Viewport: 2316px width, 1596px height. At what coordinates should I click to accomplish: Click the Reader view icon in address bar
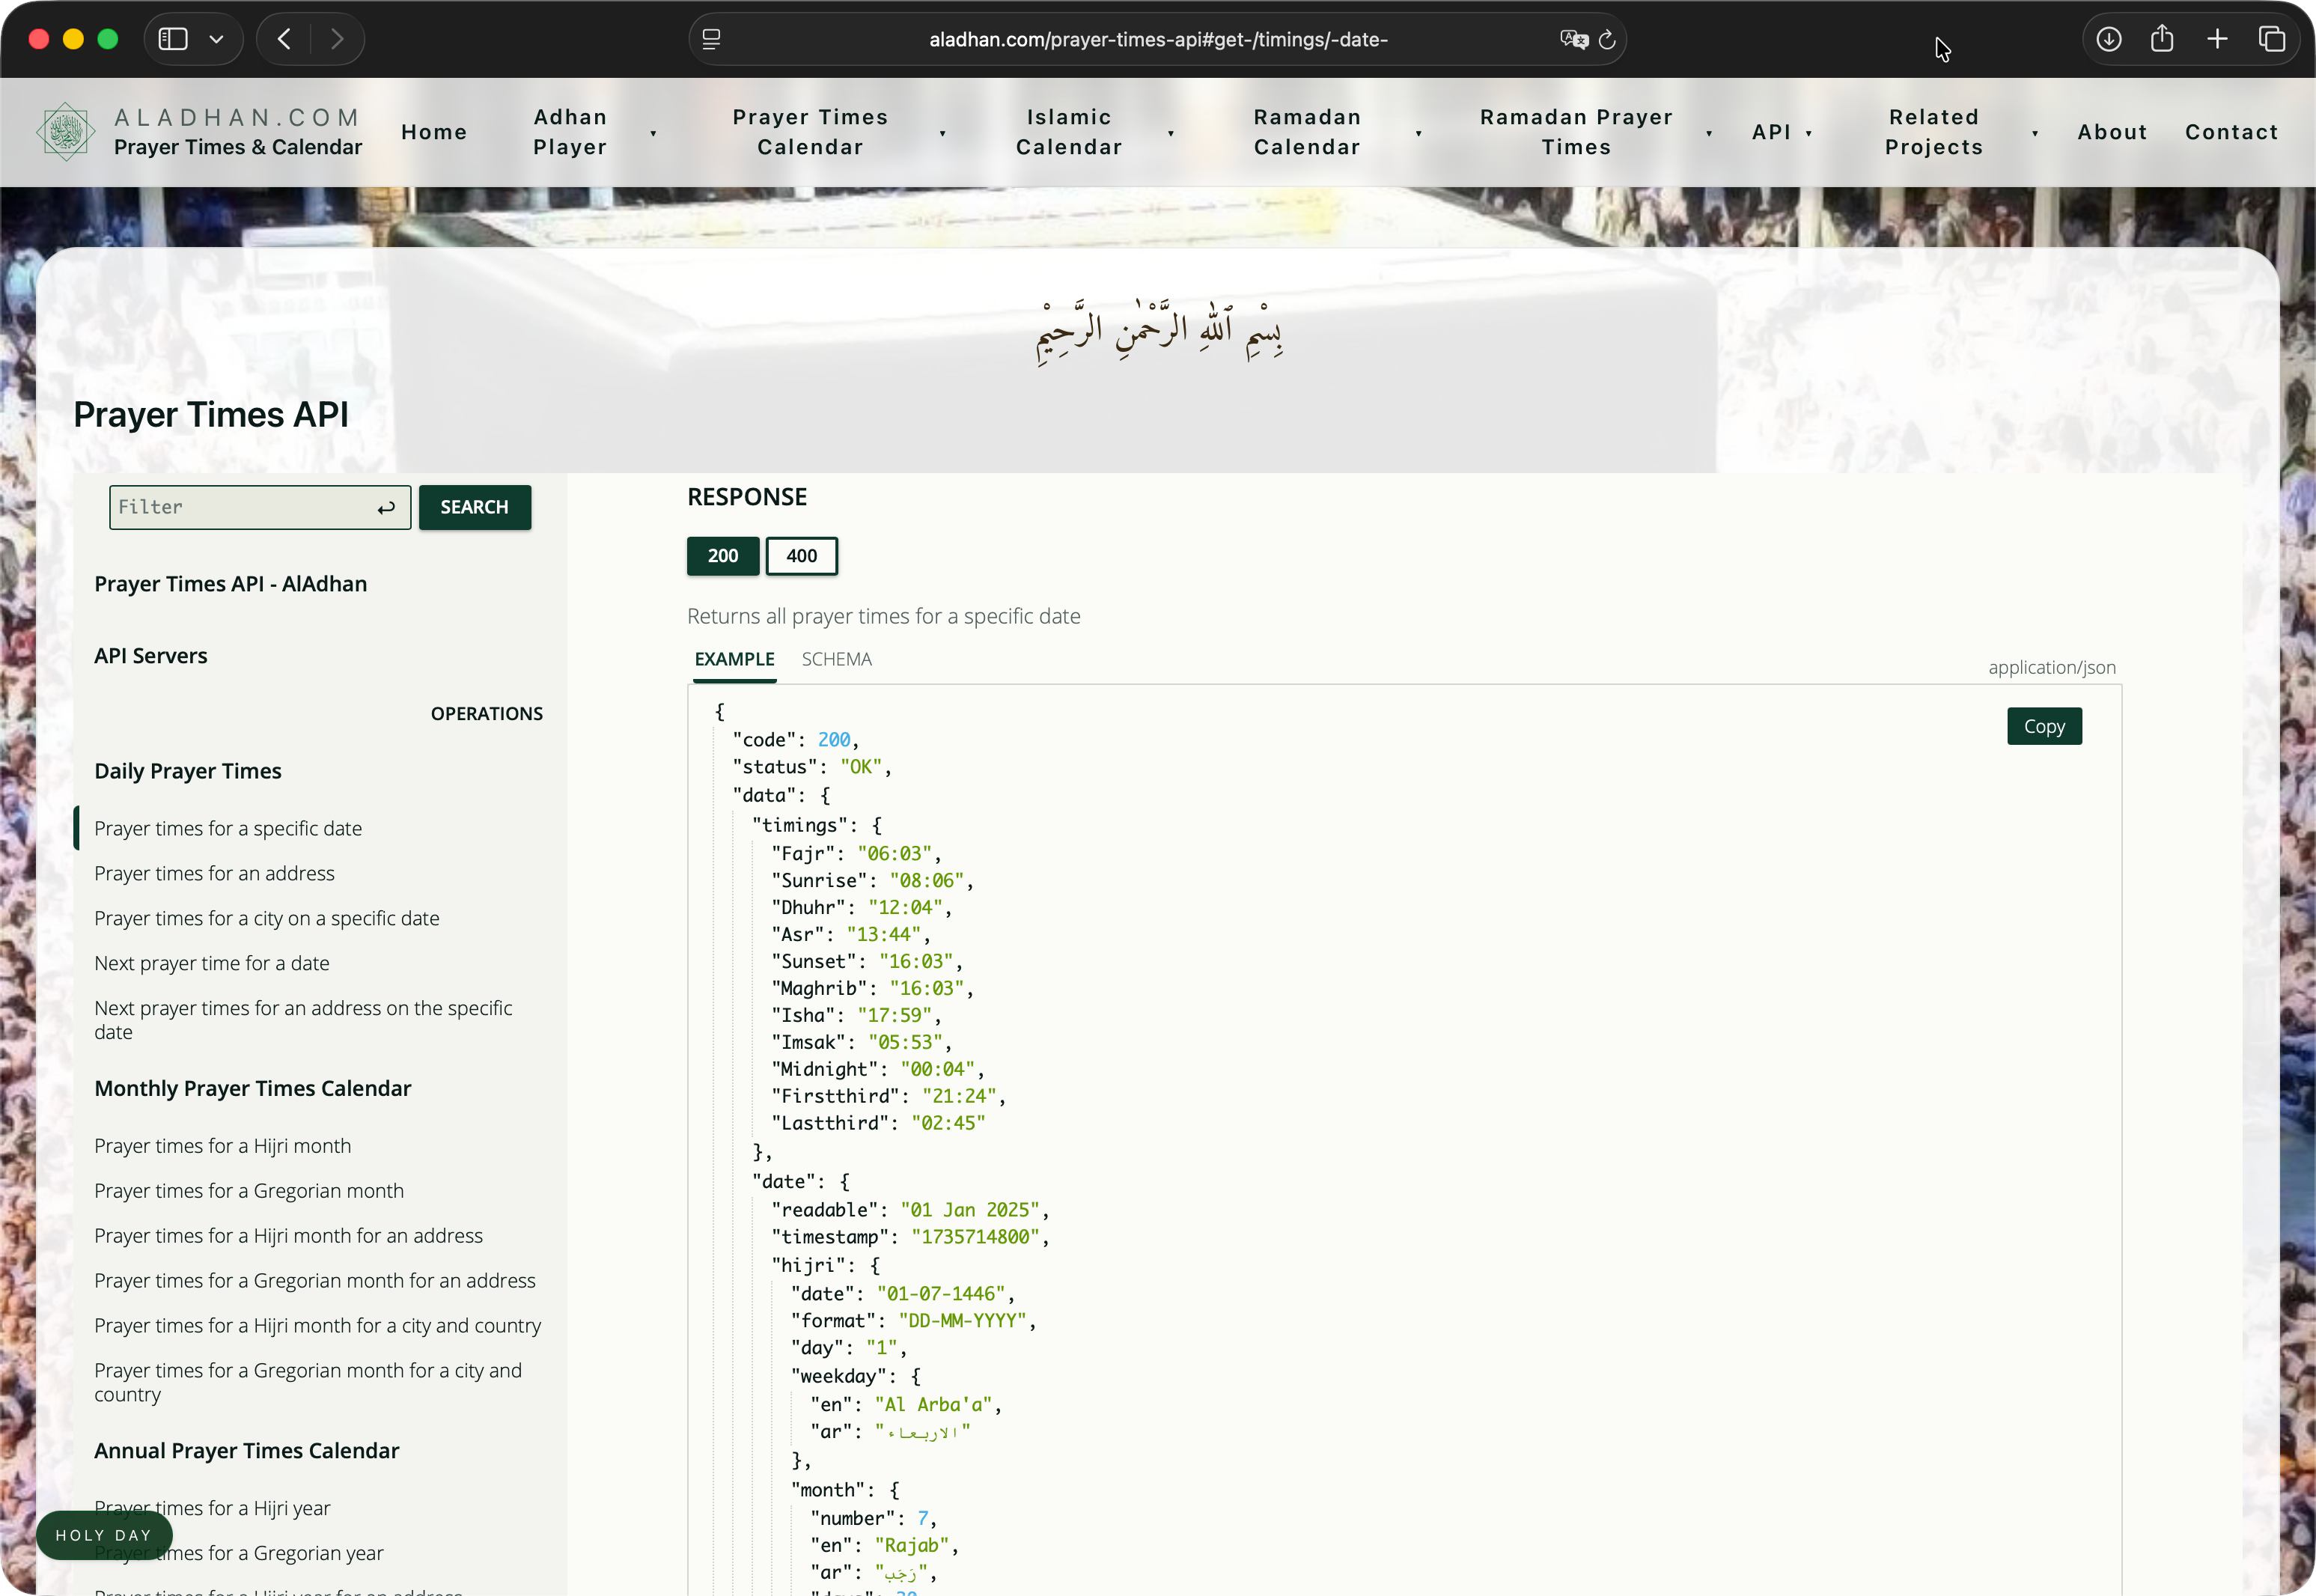[x=711, y=39]
